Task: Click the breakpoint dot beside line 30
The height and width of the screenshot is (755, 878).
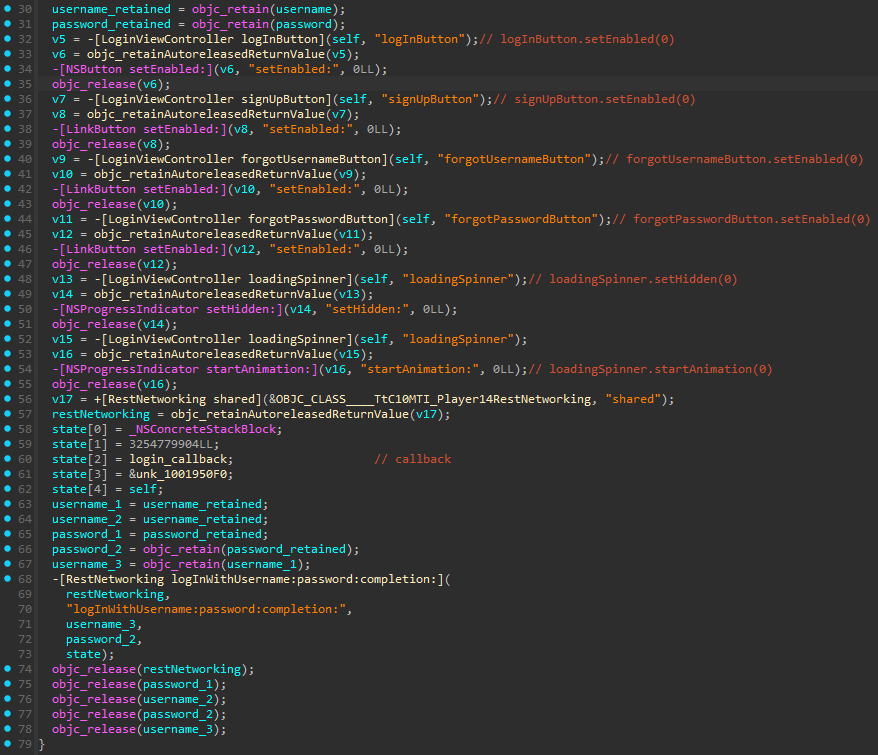Action: [x=7, y=9]
